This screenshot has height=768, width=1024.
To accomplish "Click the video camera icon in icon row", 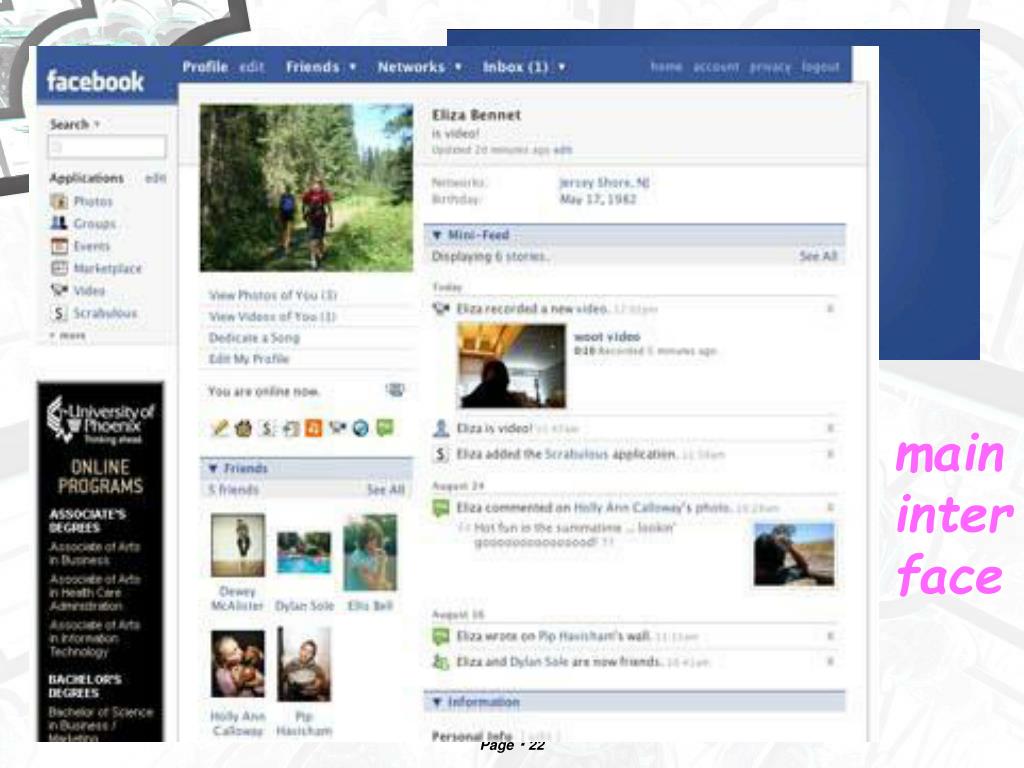I will (337, 428).
